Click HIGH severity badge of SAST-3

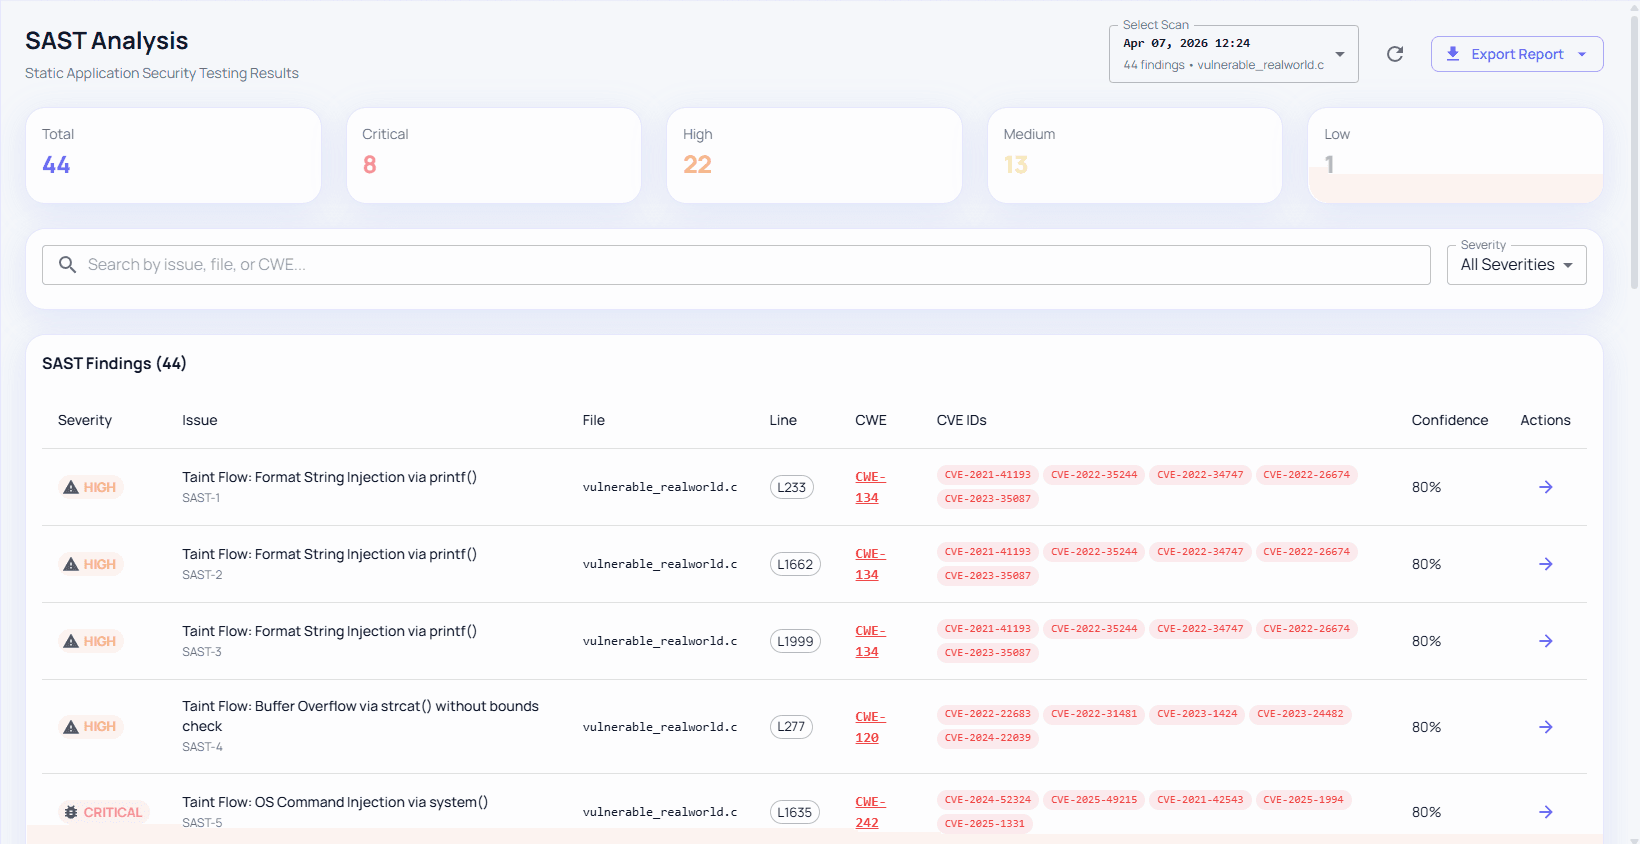[x=91, y=641]
